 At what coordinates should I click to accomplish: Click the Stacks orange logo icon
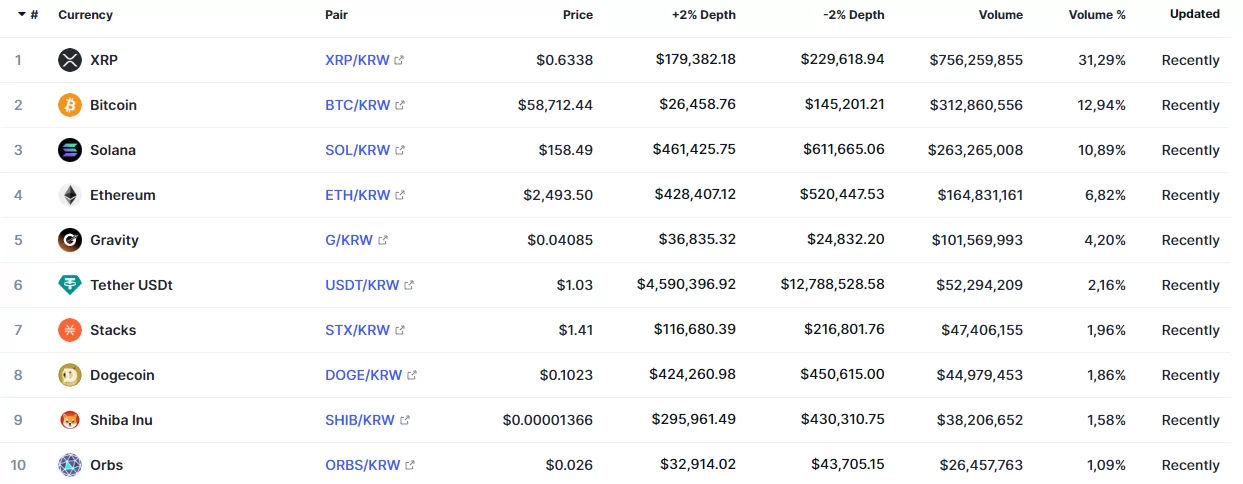70,330
